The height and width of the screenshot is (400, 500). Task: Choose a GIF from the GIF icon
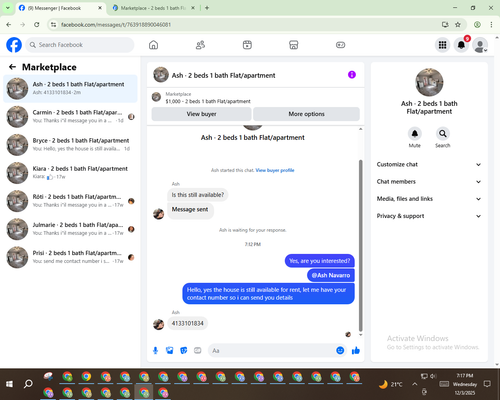[x=198, y=350]
